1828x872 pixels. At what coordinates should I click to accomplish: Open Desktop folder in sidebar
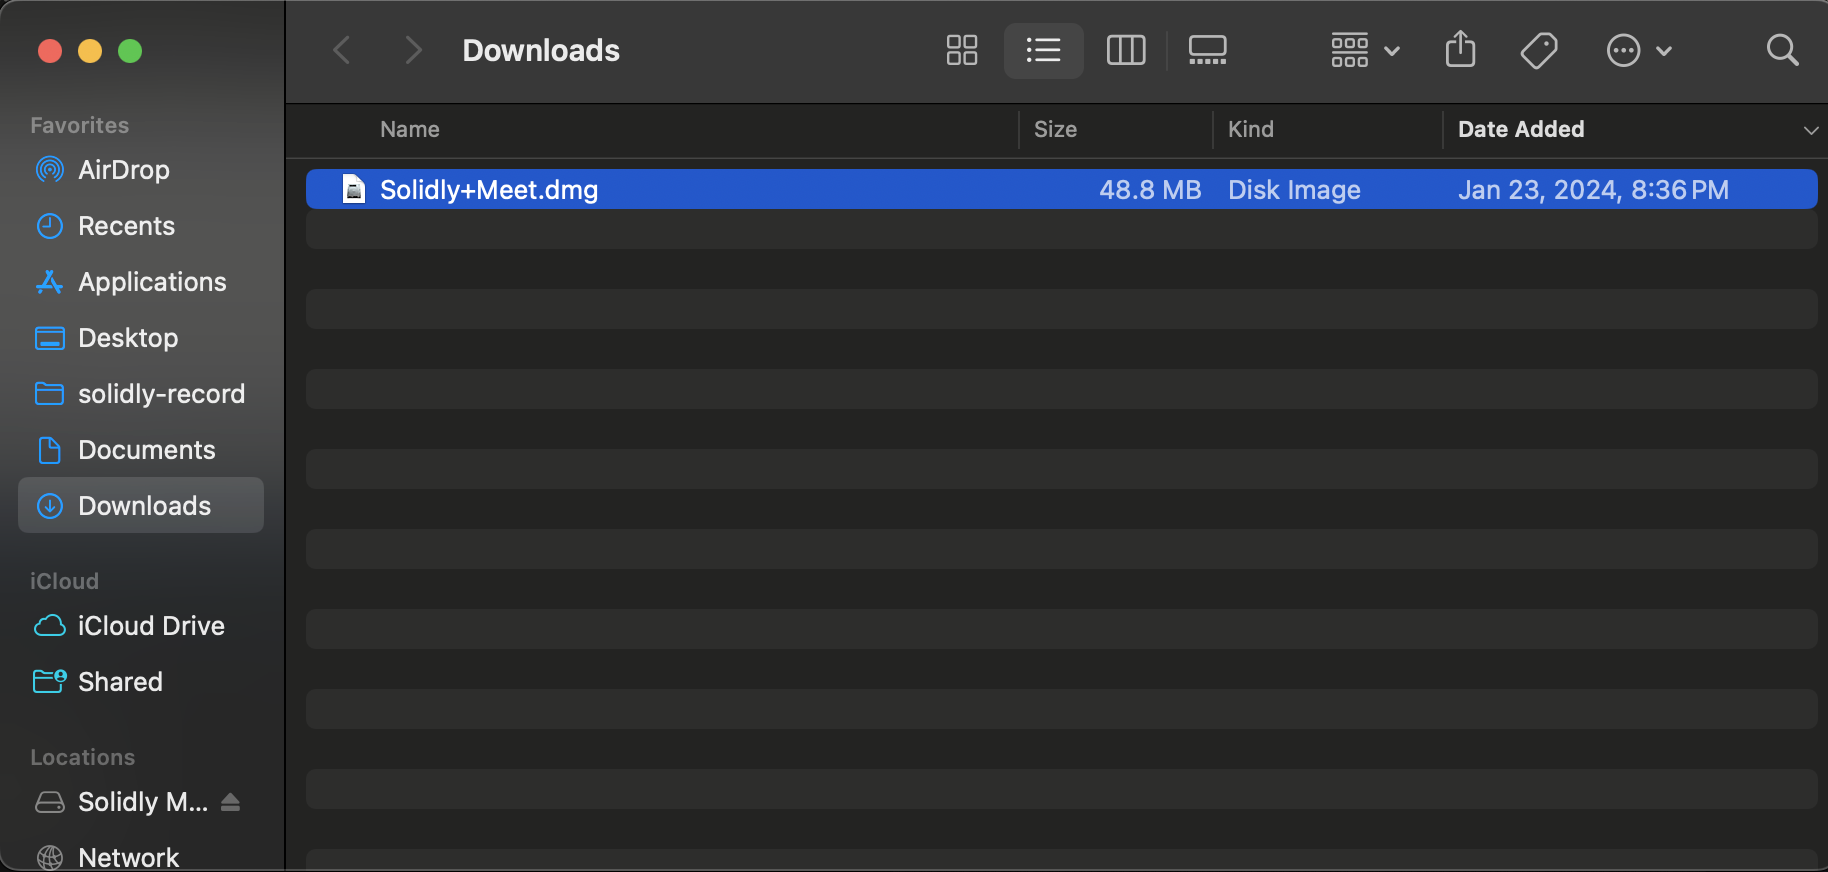click(141, 338)
